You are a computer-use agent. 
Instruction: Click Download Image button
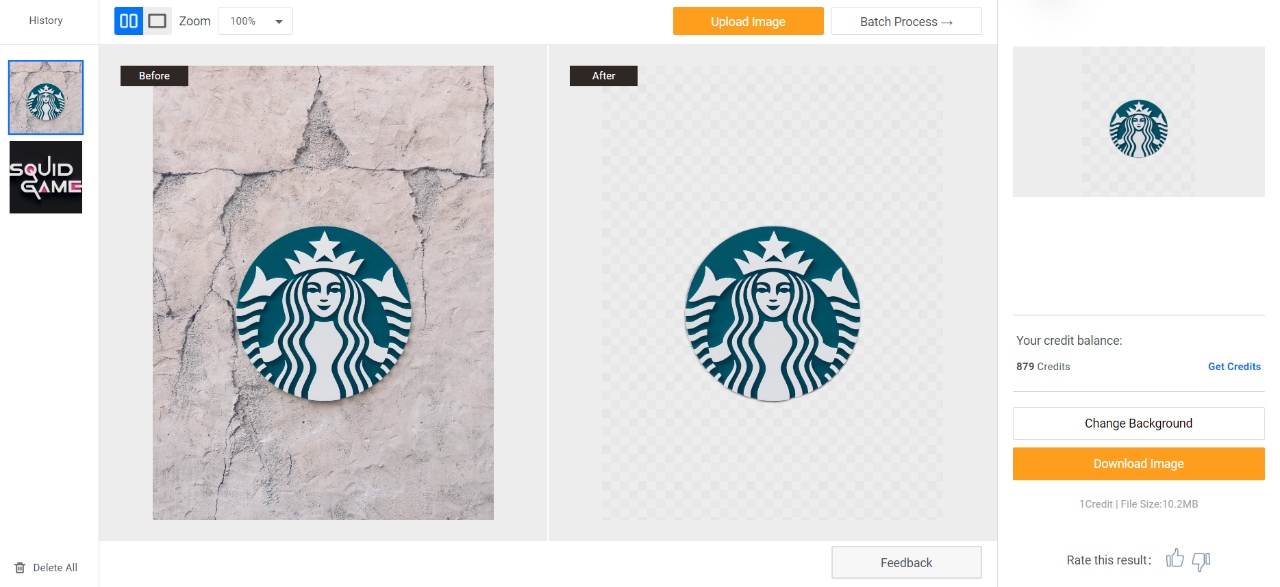(1138, 464)
